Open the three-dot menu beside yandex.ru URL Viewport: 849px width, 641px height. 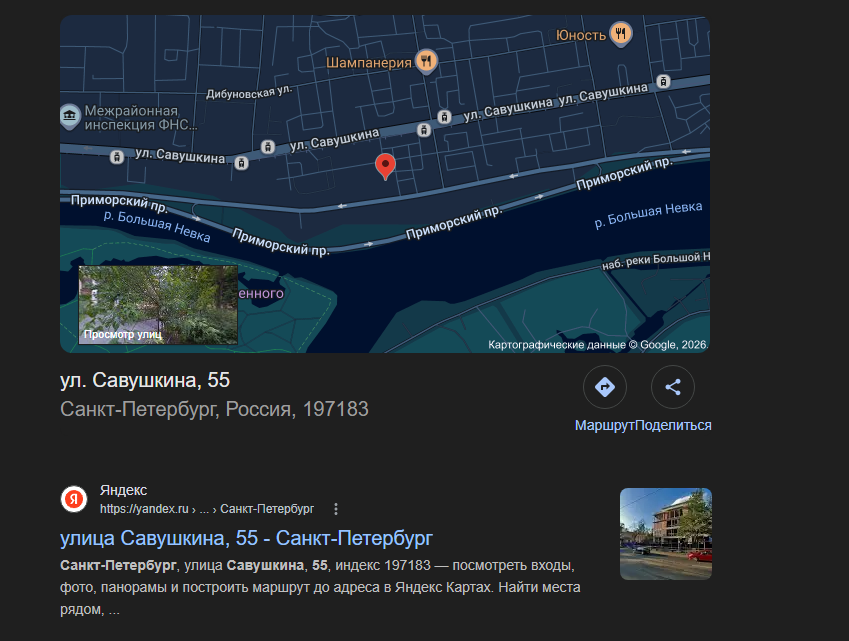tap(336, 508)
